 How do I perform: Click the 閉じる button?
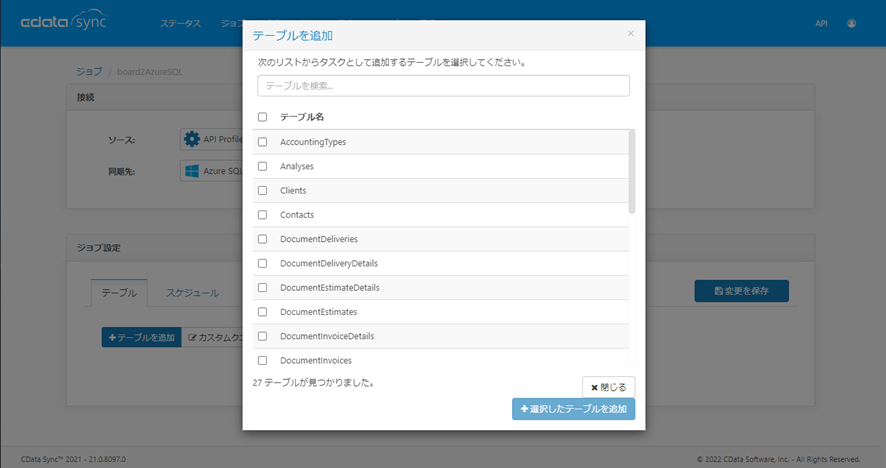click(x=608, y=387)
